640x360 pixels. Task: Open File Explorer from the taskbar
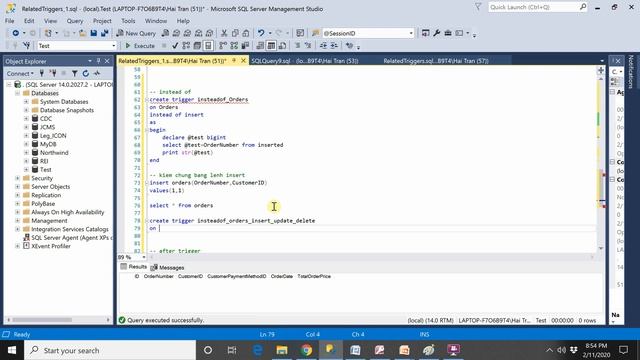point(282,350)
